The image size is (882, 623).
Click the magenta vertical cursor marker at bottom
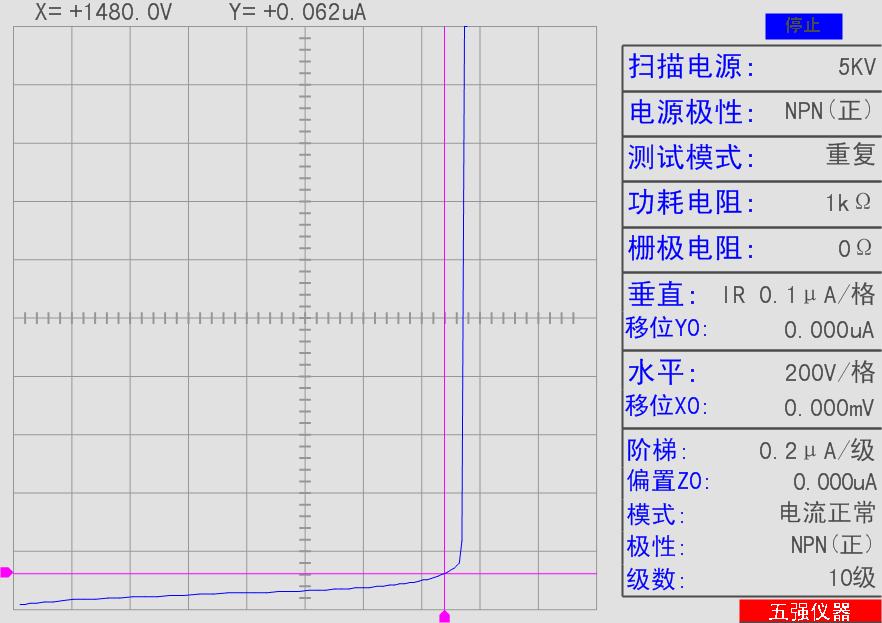(x=445, y=616)
